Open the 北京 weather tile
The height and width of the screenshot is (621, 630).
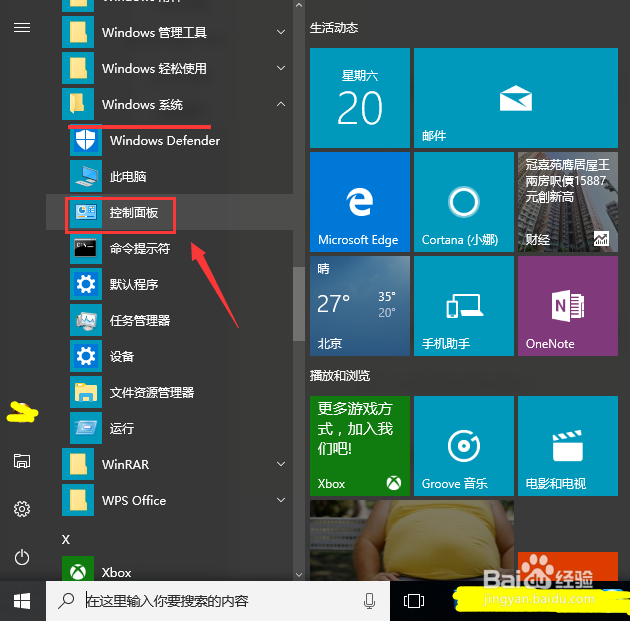360,306
